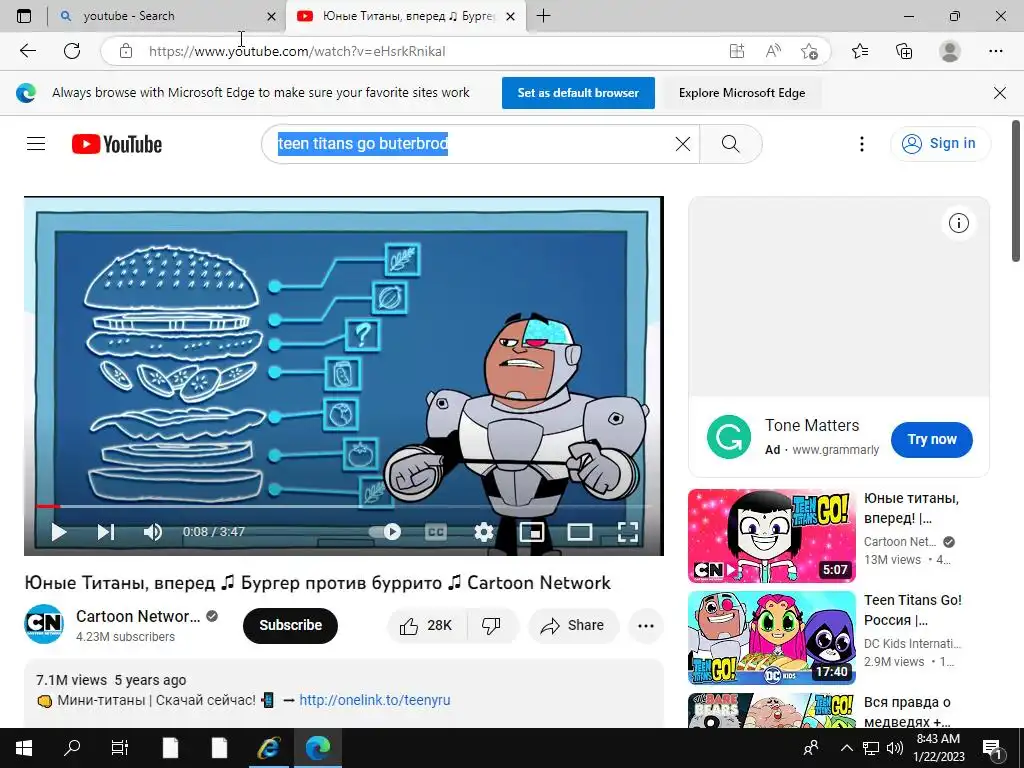Toggle the autoplay switch in player
Screen dimensions: 1024x768
pyautogui.click(x=385, y=532)
